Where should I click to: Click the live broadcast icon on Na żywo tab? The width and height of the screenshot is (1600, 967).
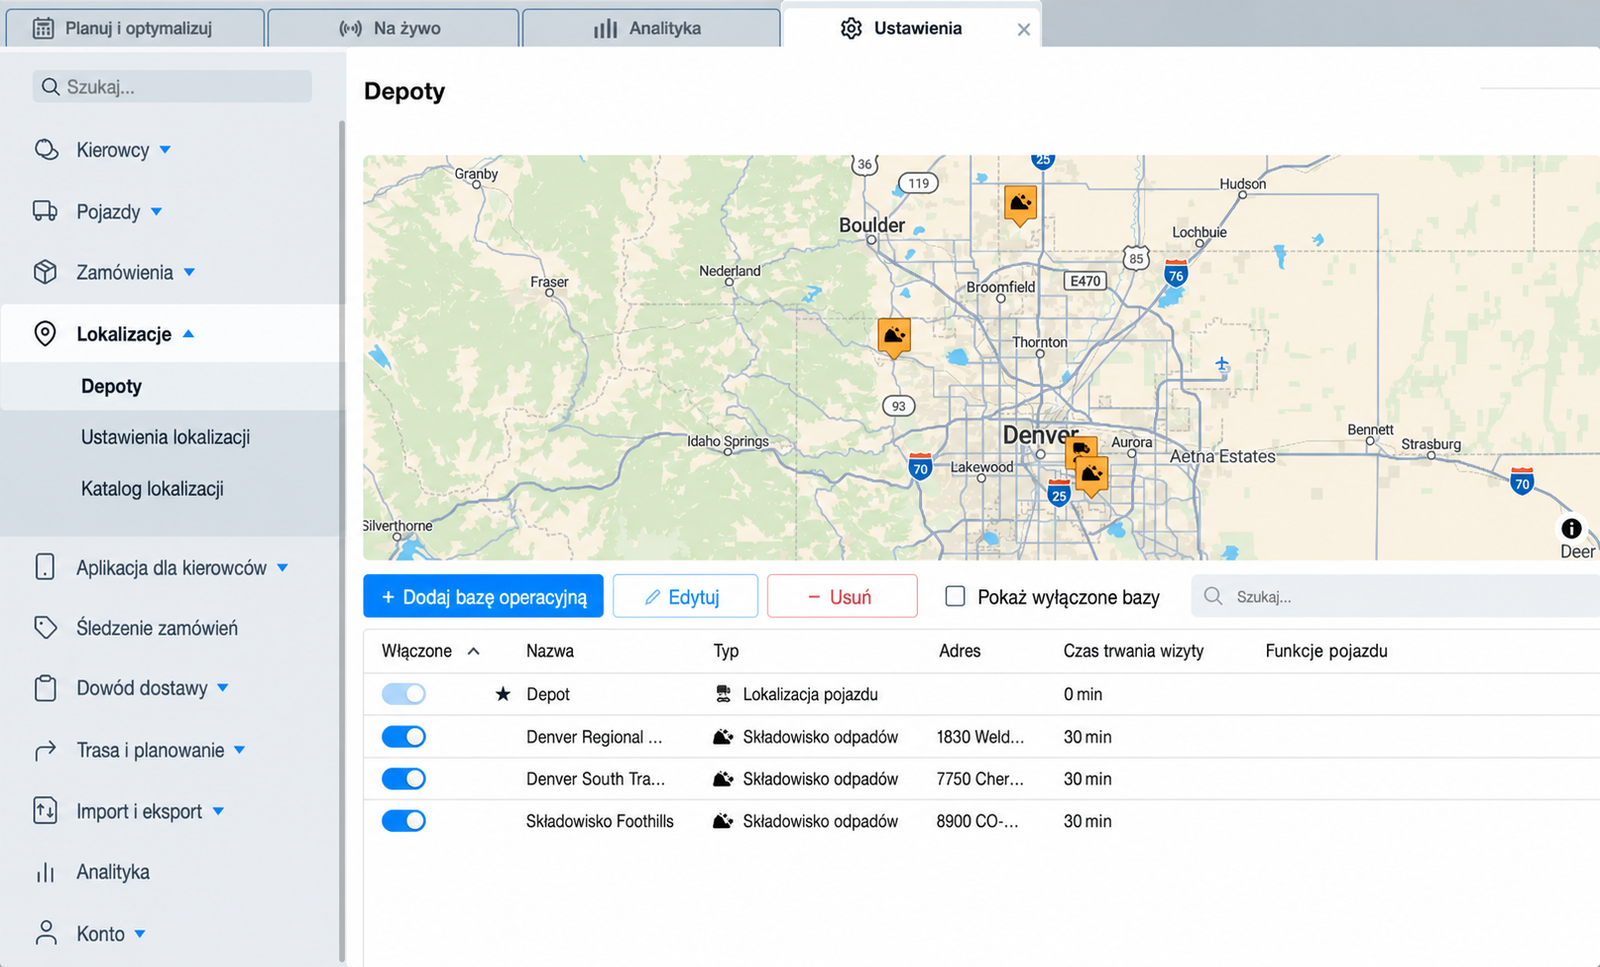coord(350,28)
